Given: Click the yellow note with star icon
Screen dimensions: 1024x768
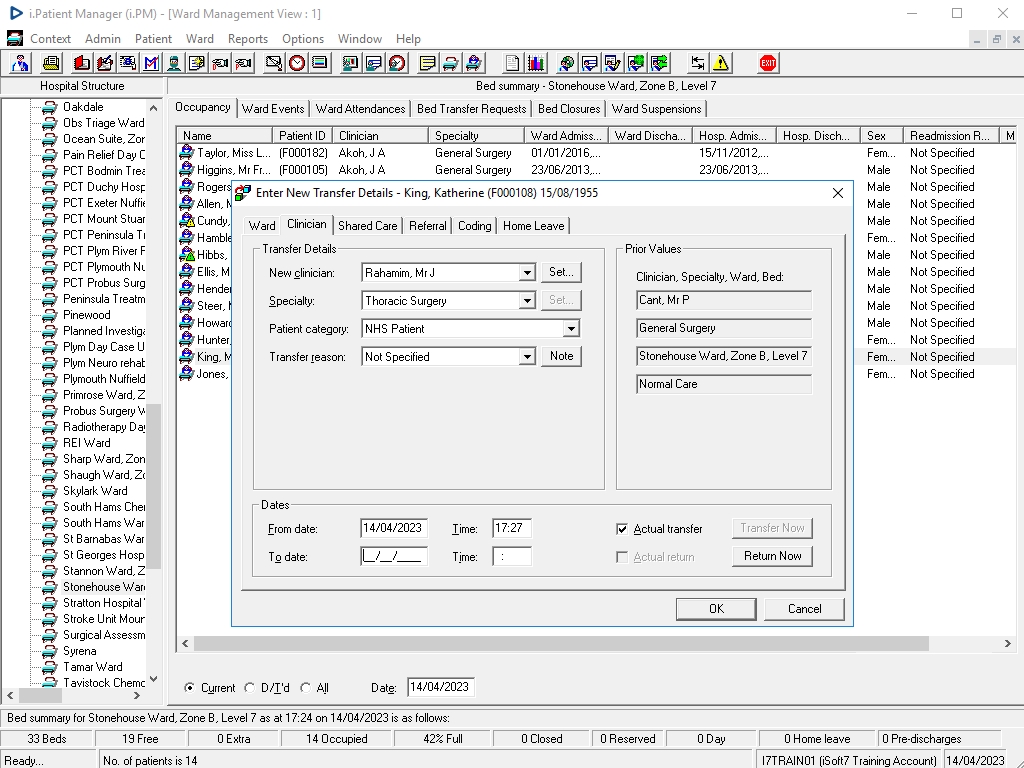Looking at the screenshot, I should point(197,63).
